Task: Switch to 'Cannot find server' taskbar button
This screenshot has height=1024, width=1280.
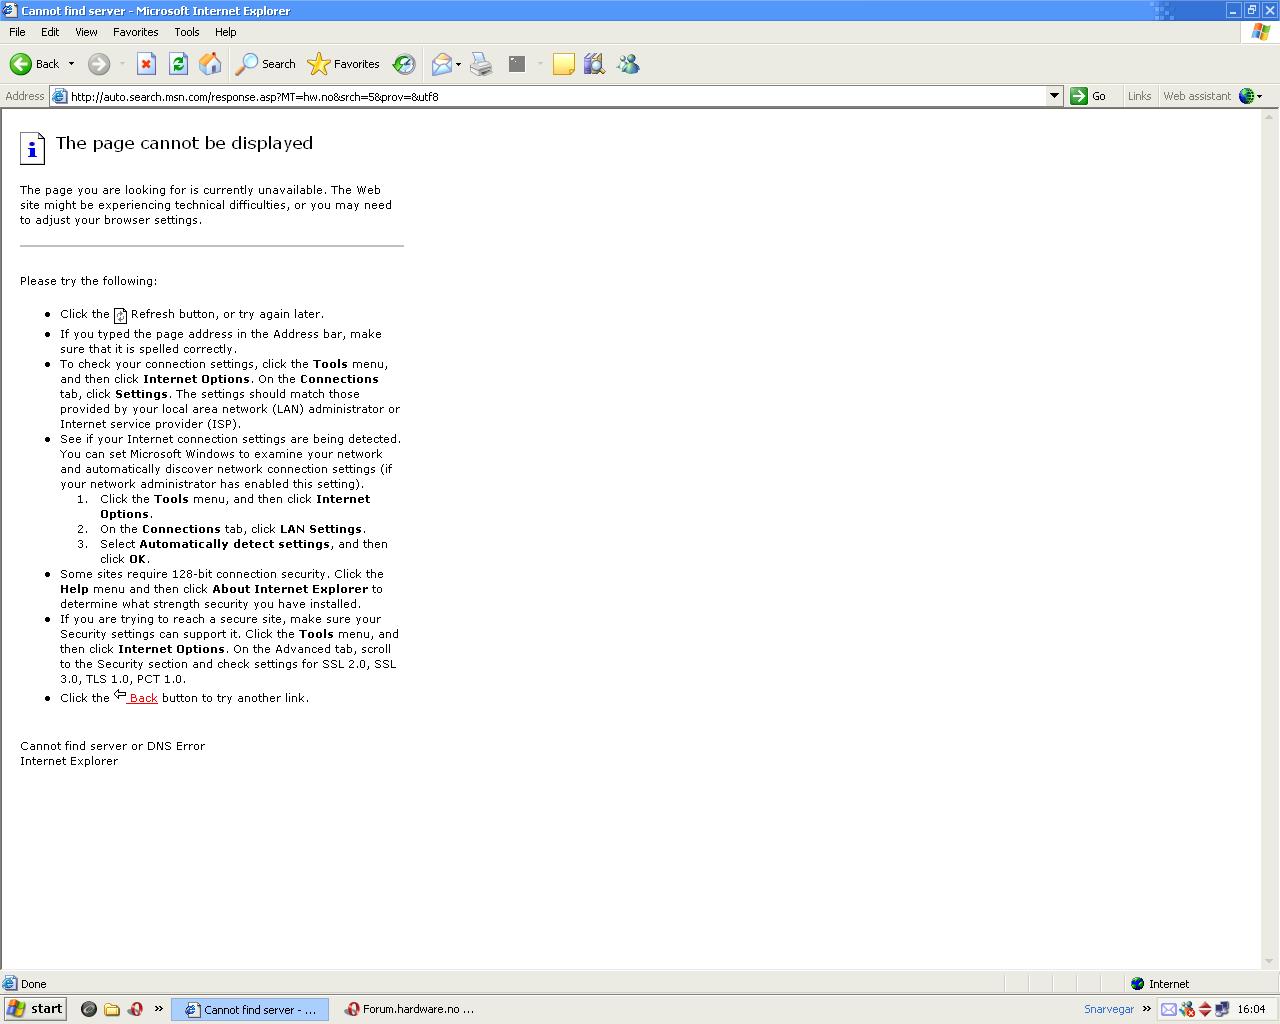Action: [250, 1009]
